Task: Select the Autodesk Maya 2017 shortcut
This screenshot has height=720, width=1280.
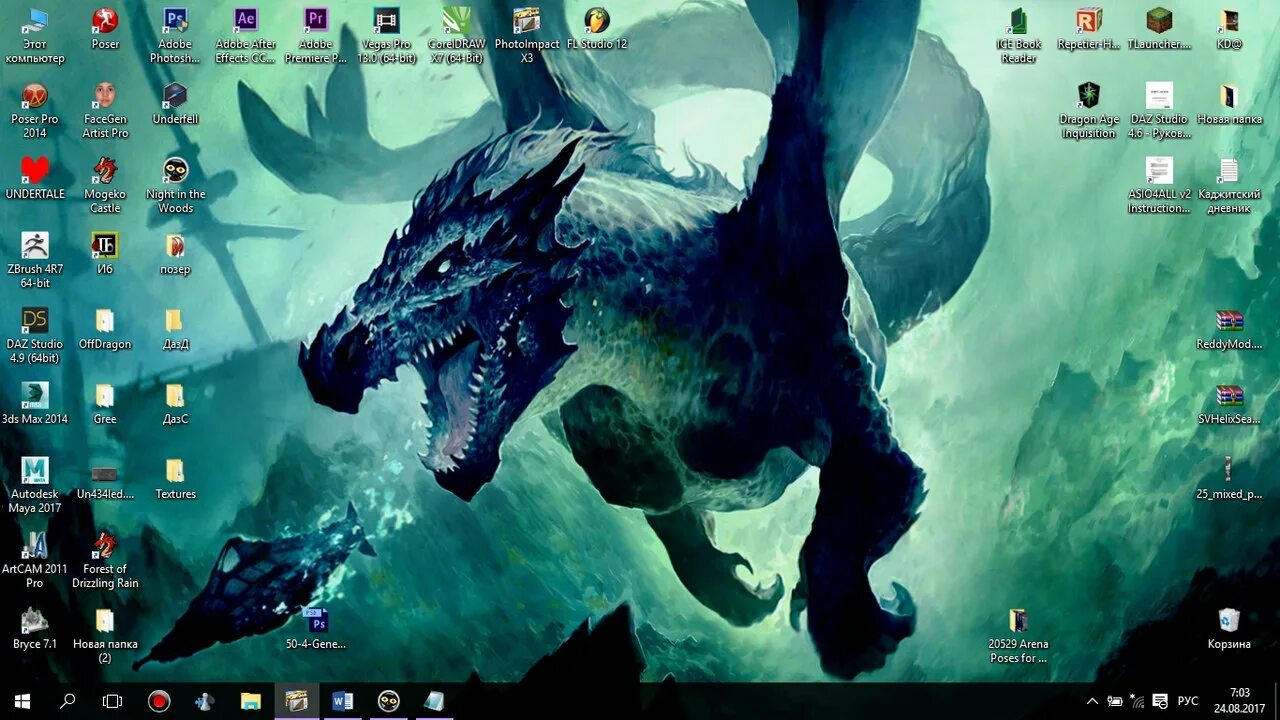Action: [x=35, y=486]
